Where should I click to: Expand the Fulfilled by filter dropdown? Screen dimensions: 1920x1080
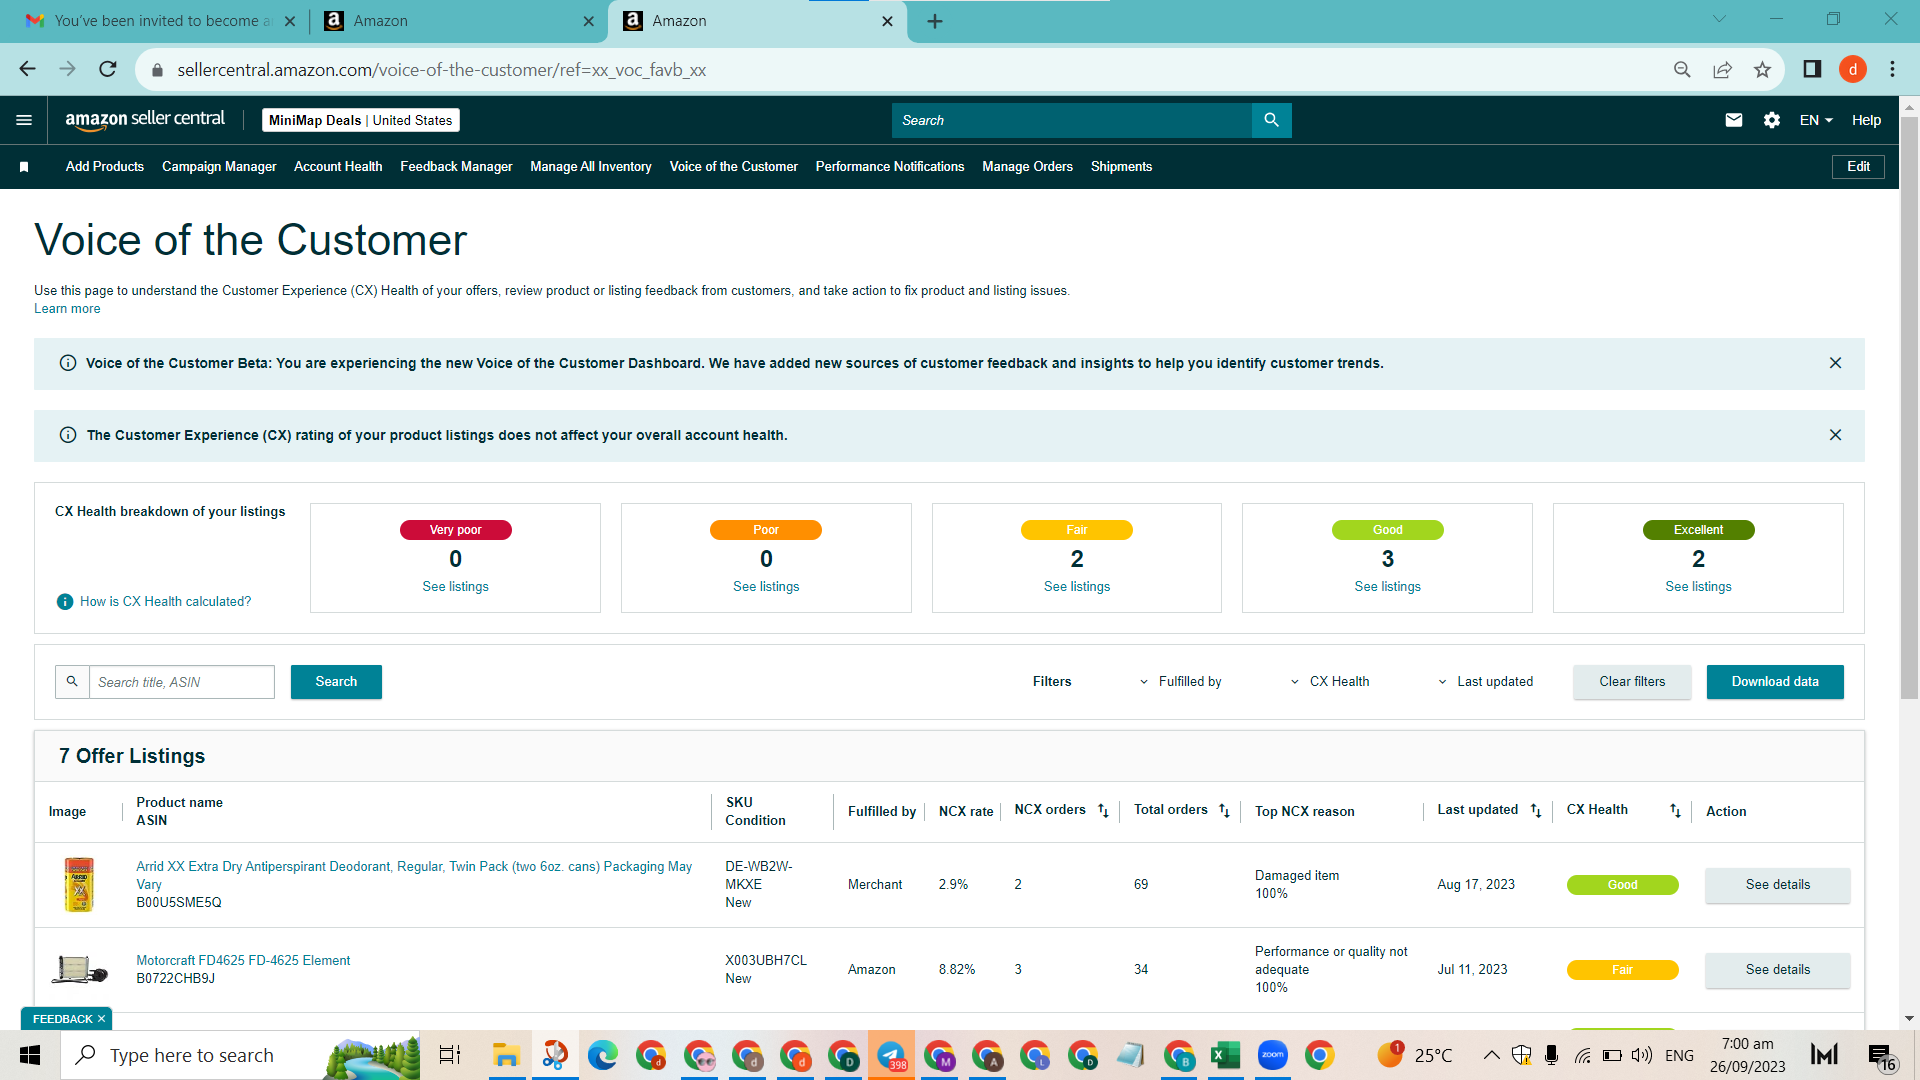click(x=1181, y=682)
